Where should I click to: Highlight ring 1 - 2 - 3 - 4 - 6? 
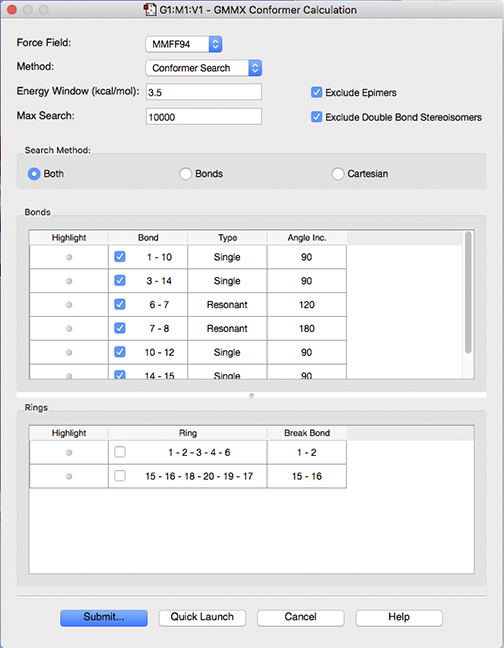69,453
